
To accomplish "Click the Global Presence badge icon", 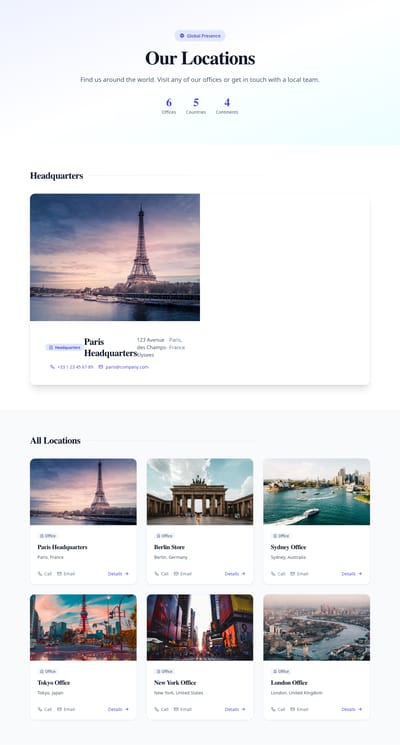I will tap(182, 36).
